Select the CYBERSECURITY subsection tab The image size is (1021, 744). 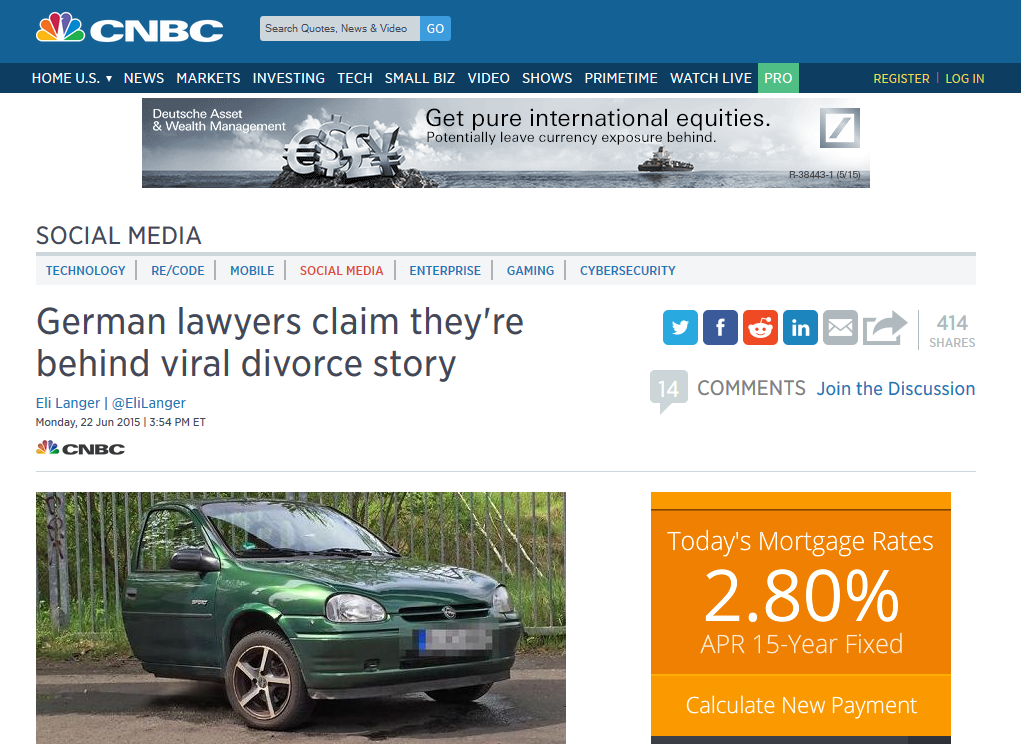[x=627, y=270]
